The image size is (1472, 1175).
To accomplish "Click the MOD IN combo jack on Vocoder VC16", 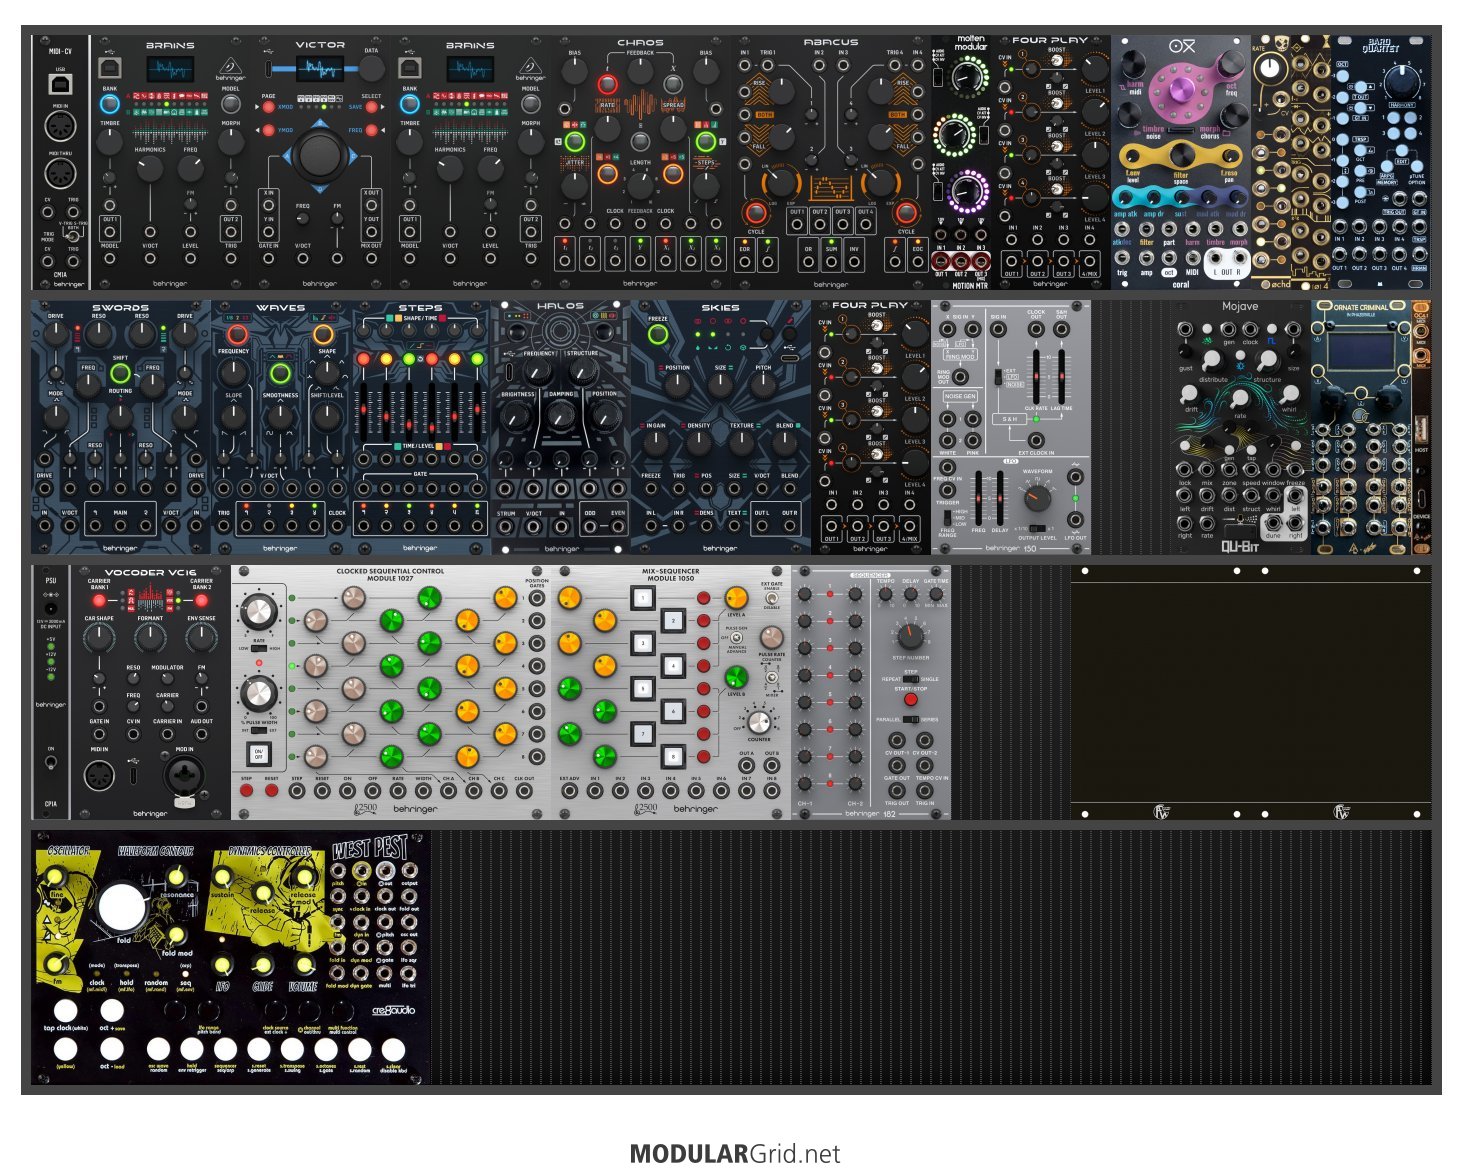I will [184, 775].
